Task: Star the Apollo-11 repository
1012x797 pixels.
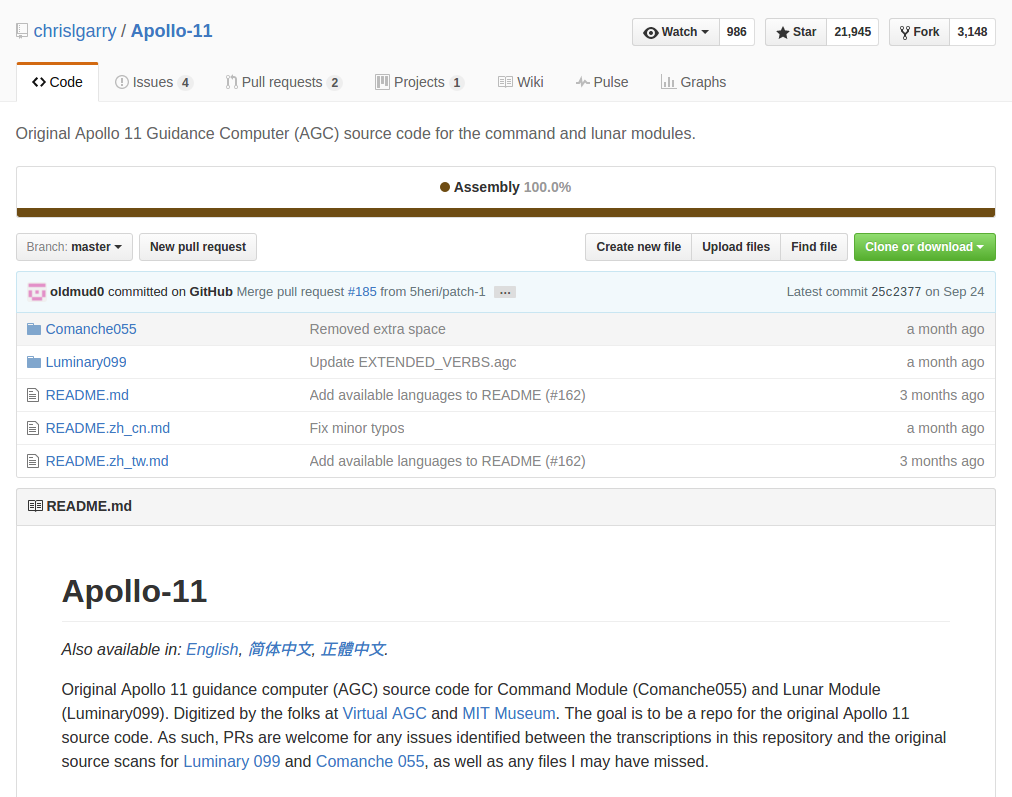Action: point(796,32)
